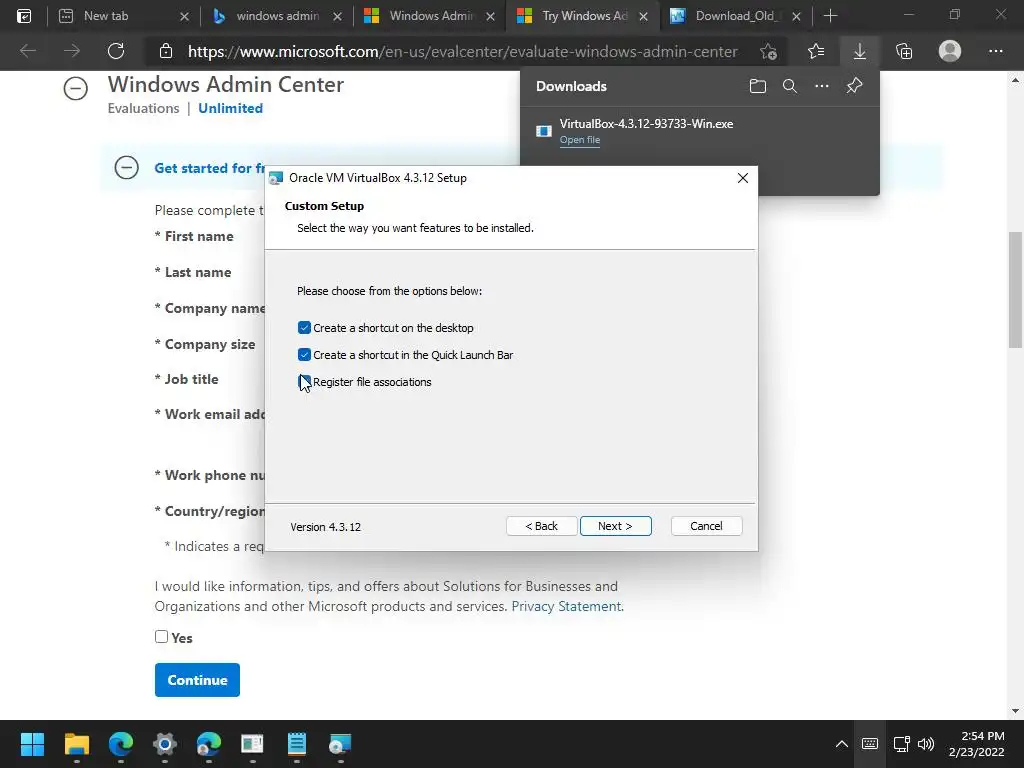Open File Explorer from the taskbar
Viewport: 1024px width, 768px height.
click(76, 744)
